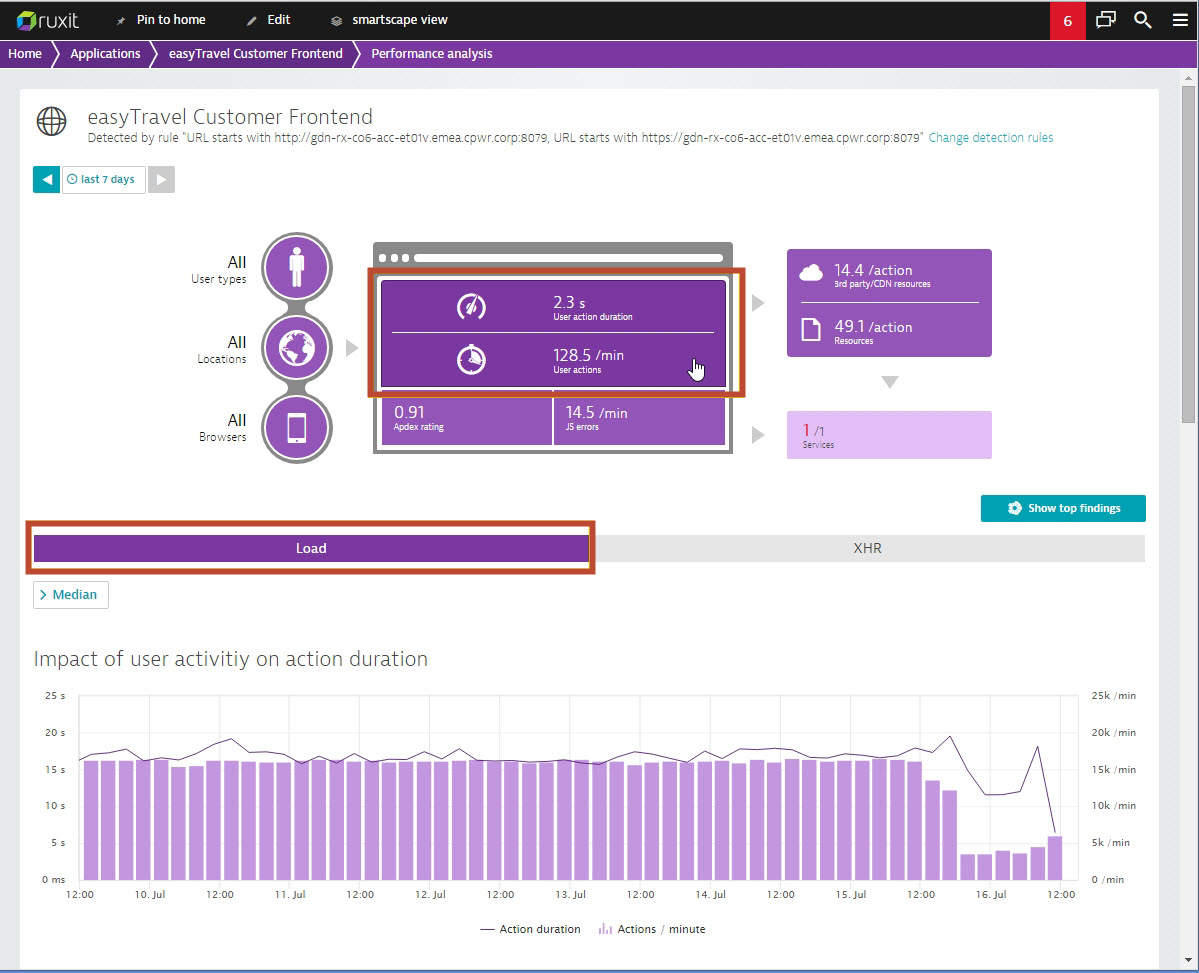Click the pencil icon beside Edit
Image resolution: width=1199 pixels, height=973 pixels.
pyautogui.click(x=252, y=21)
